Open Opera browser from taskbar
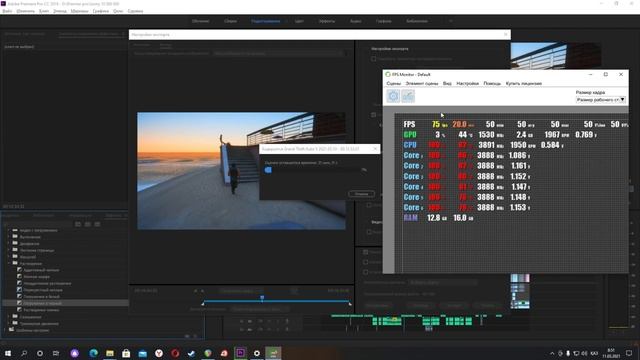 (175, 353)
